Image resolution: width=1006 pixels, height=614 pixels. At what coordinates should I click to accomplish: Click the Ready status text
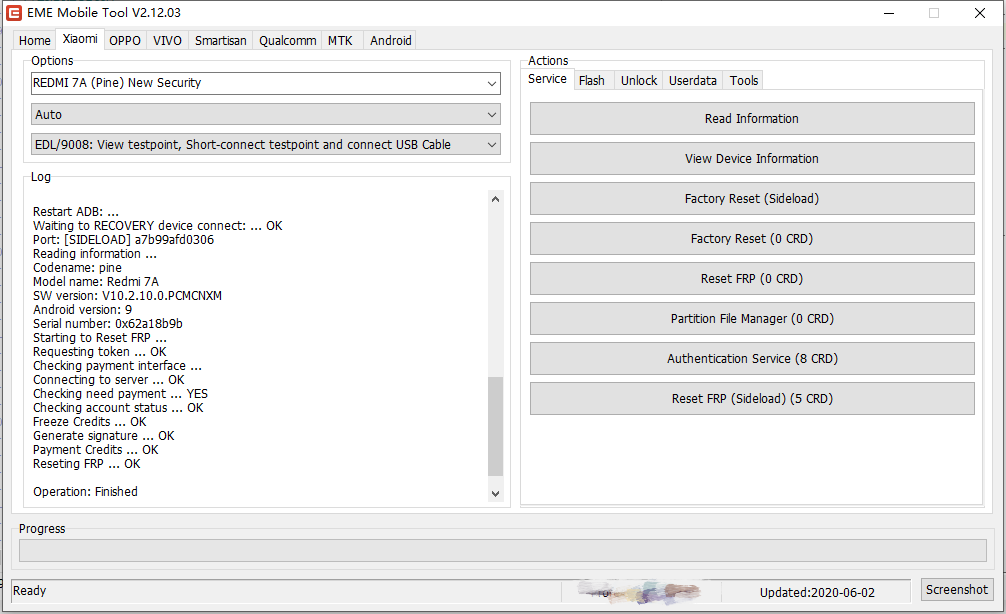30,591
